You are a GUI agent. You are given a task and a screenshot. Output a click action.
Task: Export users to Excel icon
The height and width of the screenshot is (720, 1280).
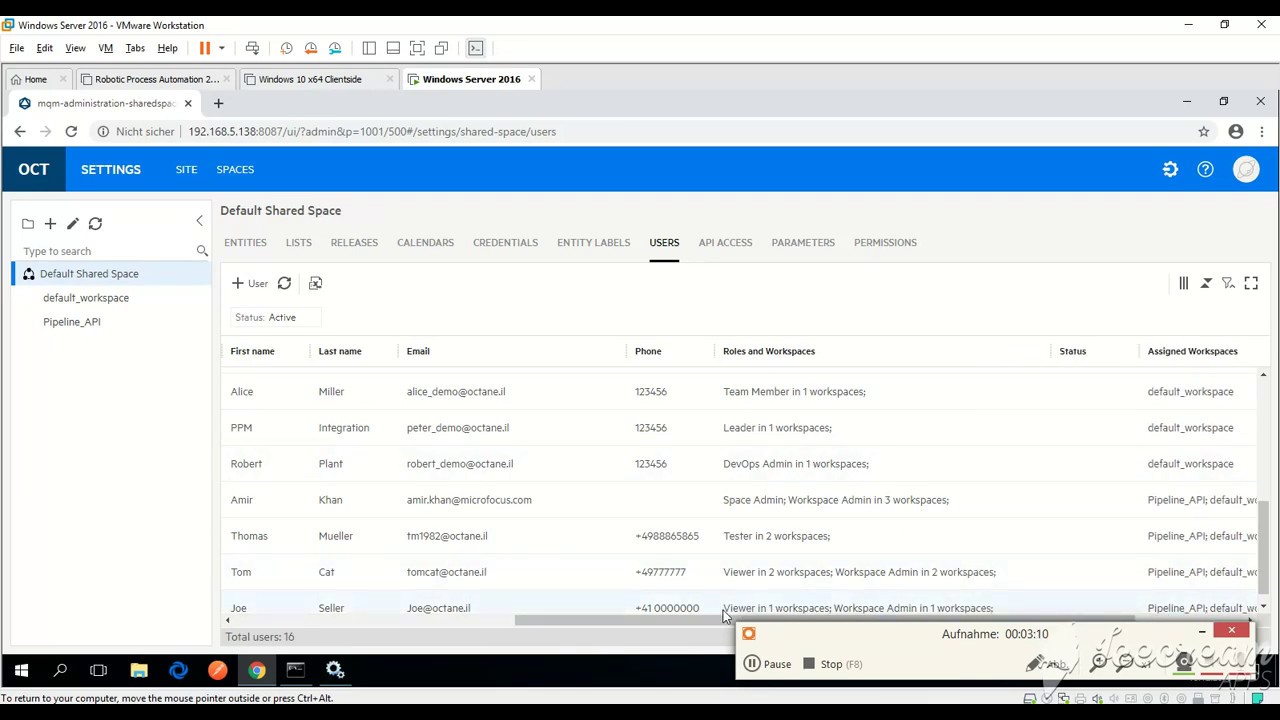click(x=315, y=284)
